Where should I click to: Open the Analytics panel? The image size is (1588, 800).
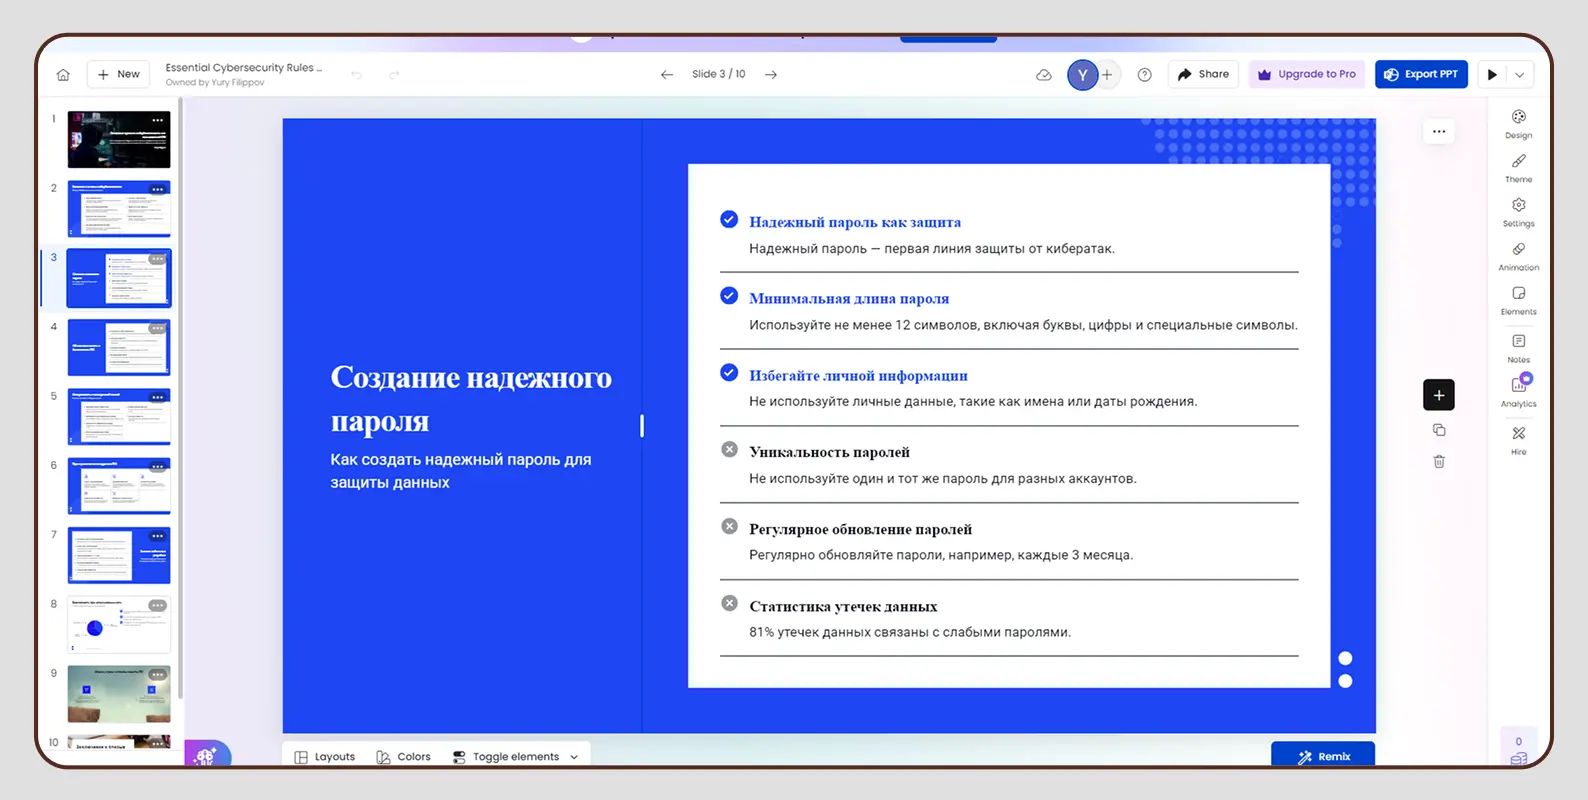click(x=1518, y=390)
